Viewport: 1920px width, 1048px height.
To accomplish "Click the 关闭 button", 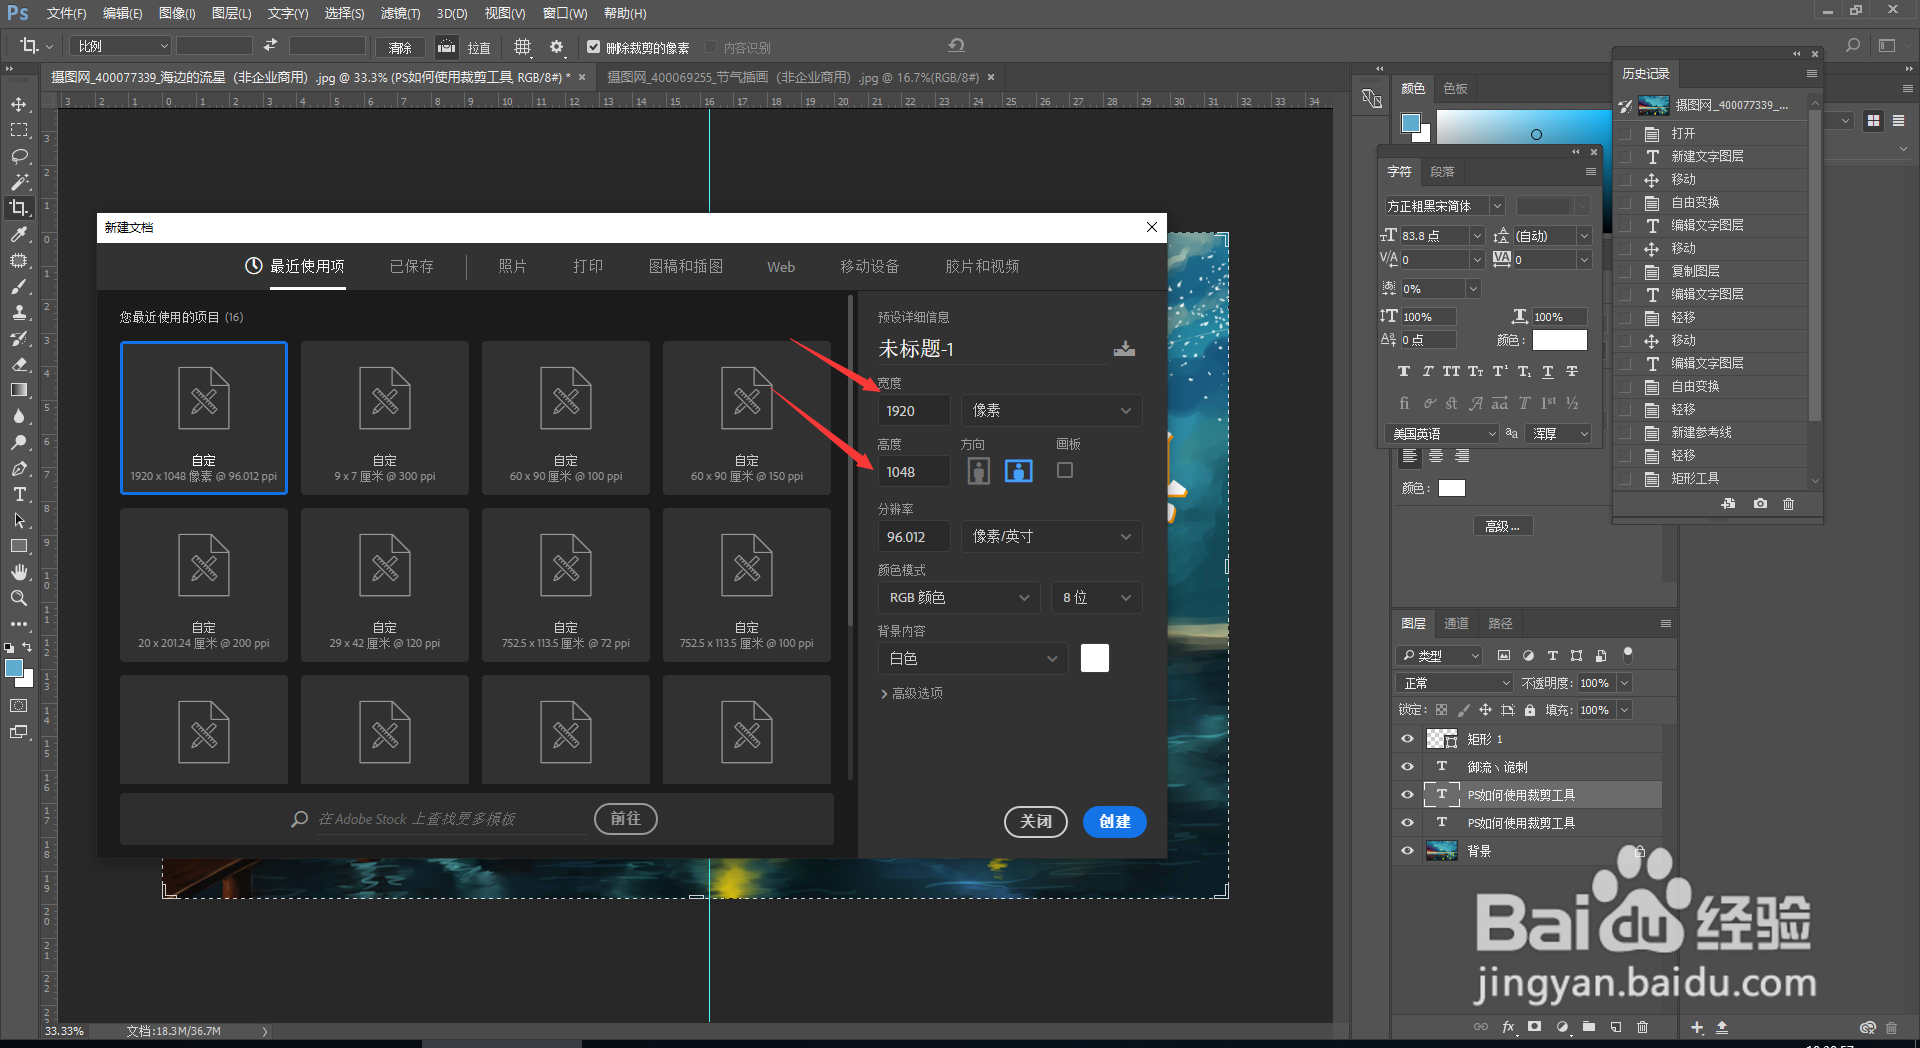I will (1036, 822).
